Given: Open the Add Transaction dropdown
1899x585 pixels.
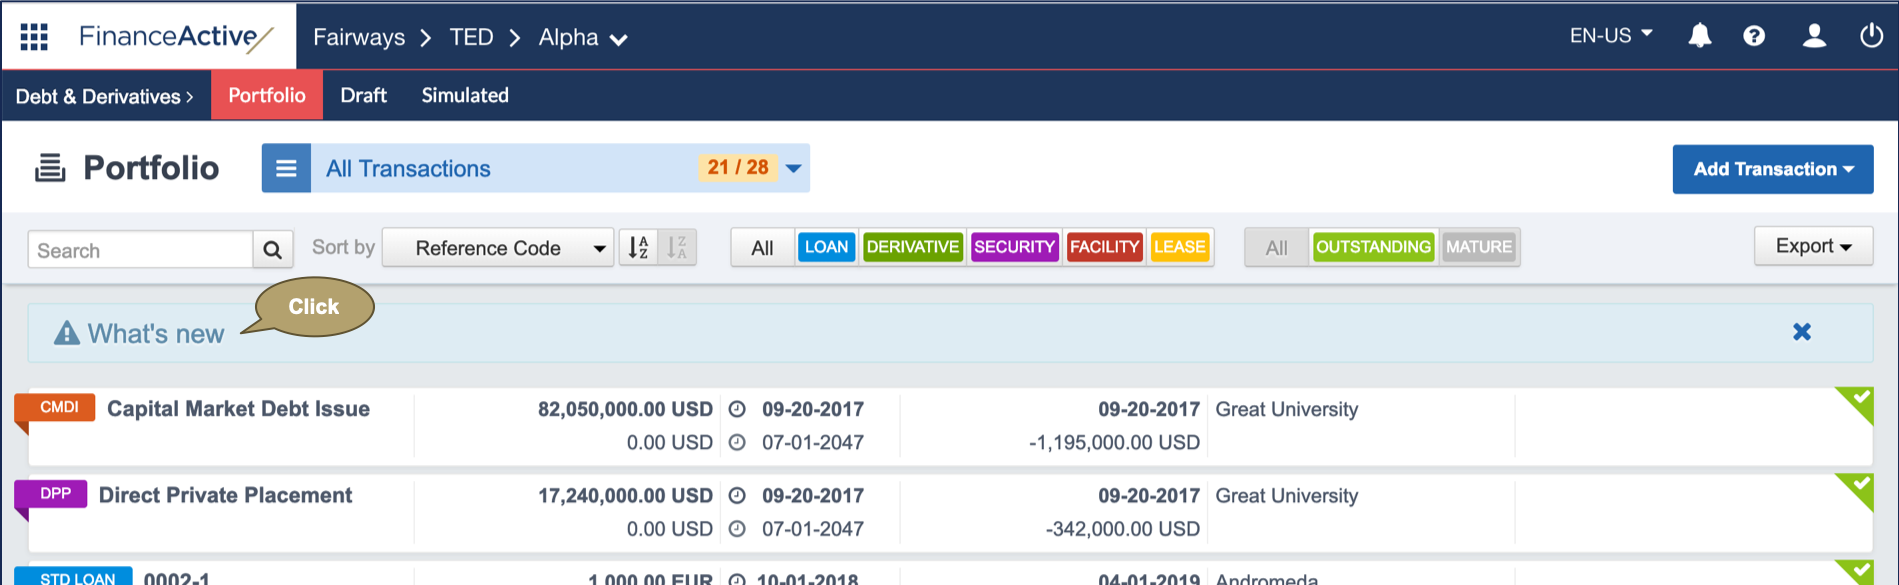Looking at the screenshot, I should [1773, 169].
